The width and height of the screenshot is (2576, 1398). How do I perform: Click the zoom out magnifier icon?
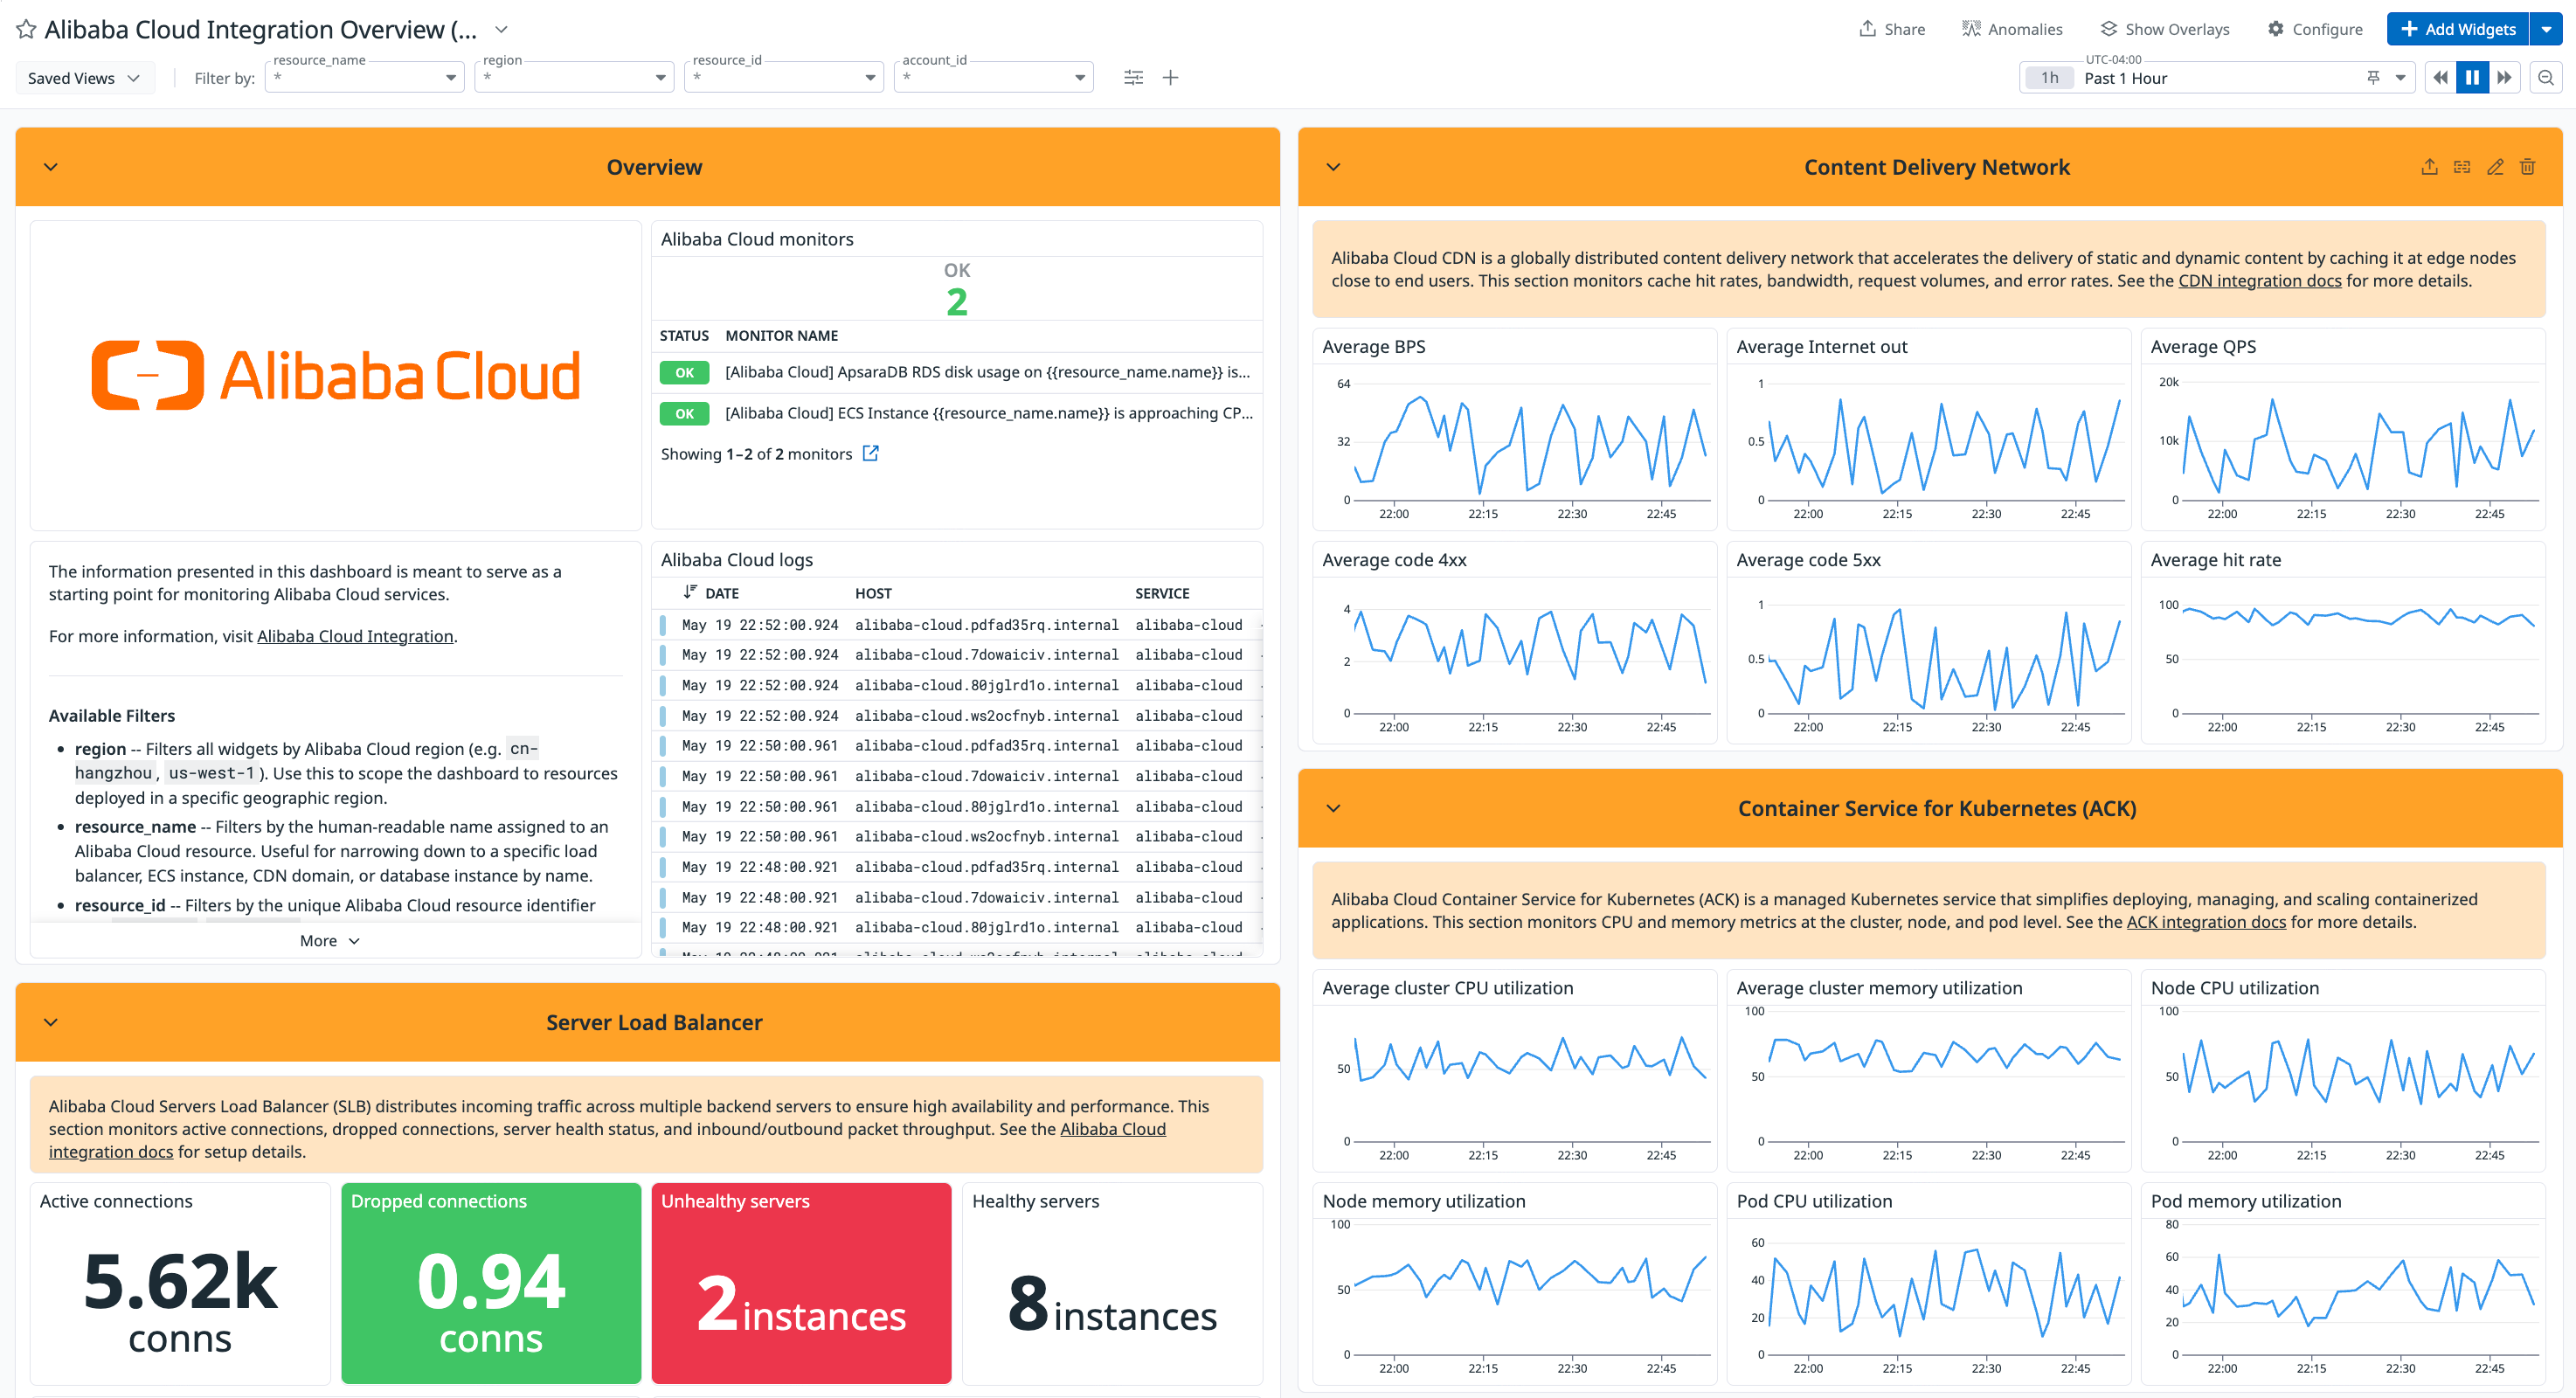click(2546, 78)
